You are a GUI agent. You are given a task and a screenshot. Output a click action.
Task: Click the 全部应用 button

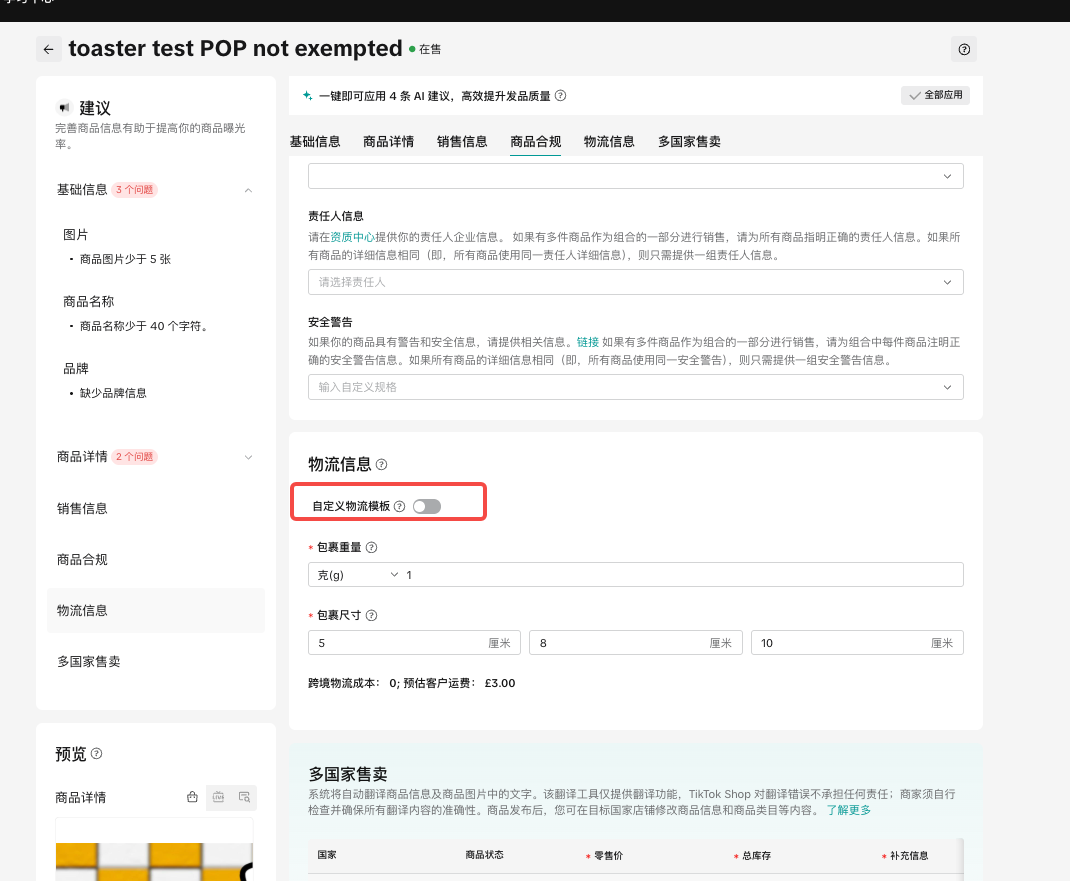click(935, 95)
